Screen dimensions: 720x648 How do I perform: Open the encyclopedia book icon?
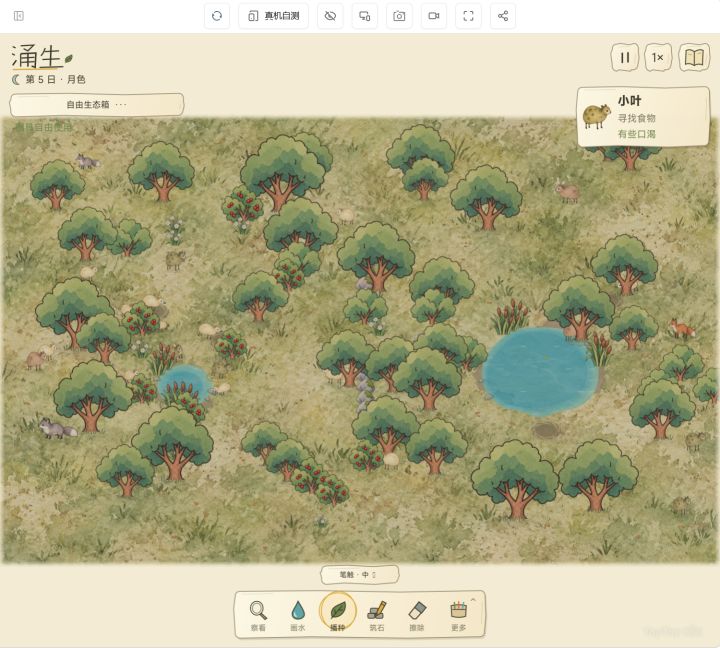tap(694, 58)
